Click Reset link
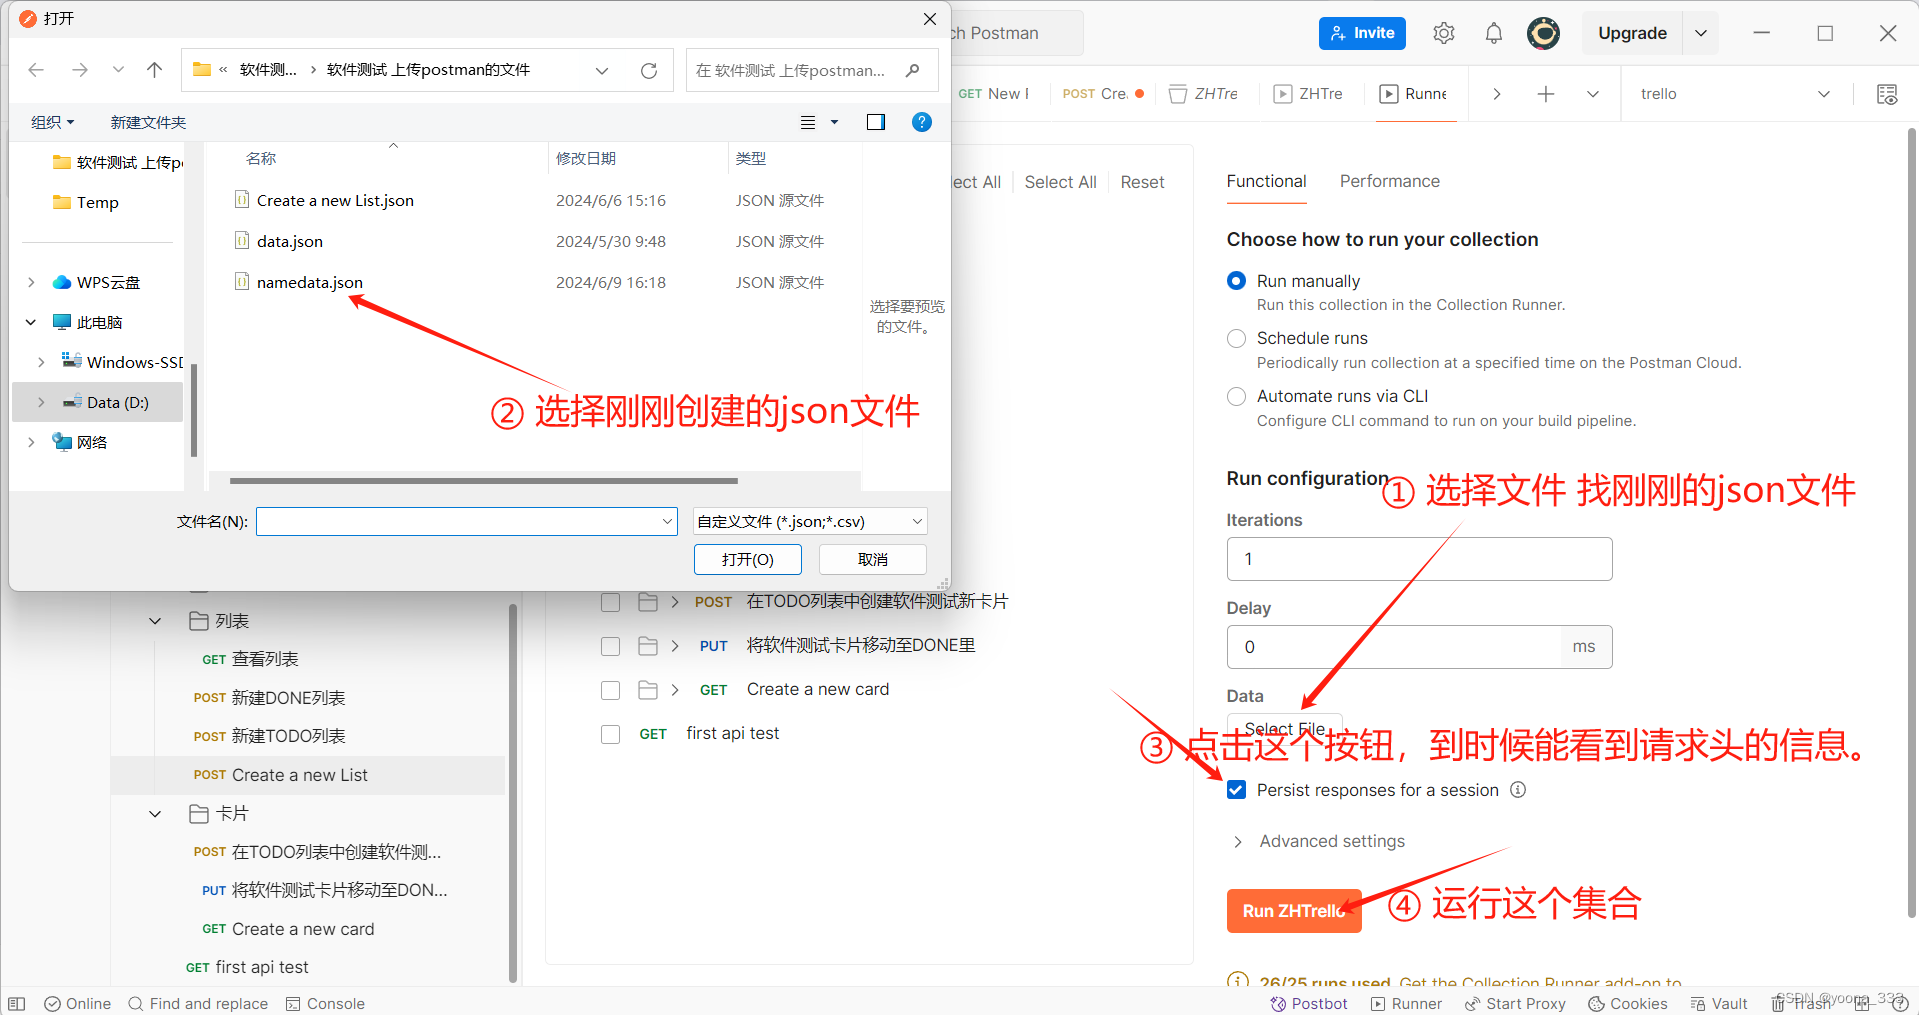Screen dimensions: 1919x1015 (x=1142, y=182)
